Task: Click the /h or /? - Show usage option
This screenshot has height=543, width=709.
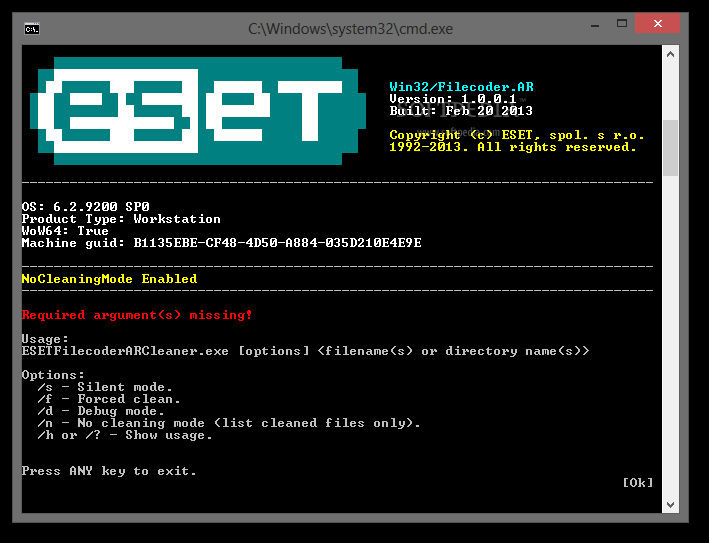Action: point(125,435)
